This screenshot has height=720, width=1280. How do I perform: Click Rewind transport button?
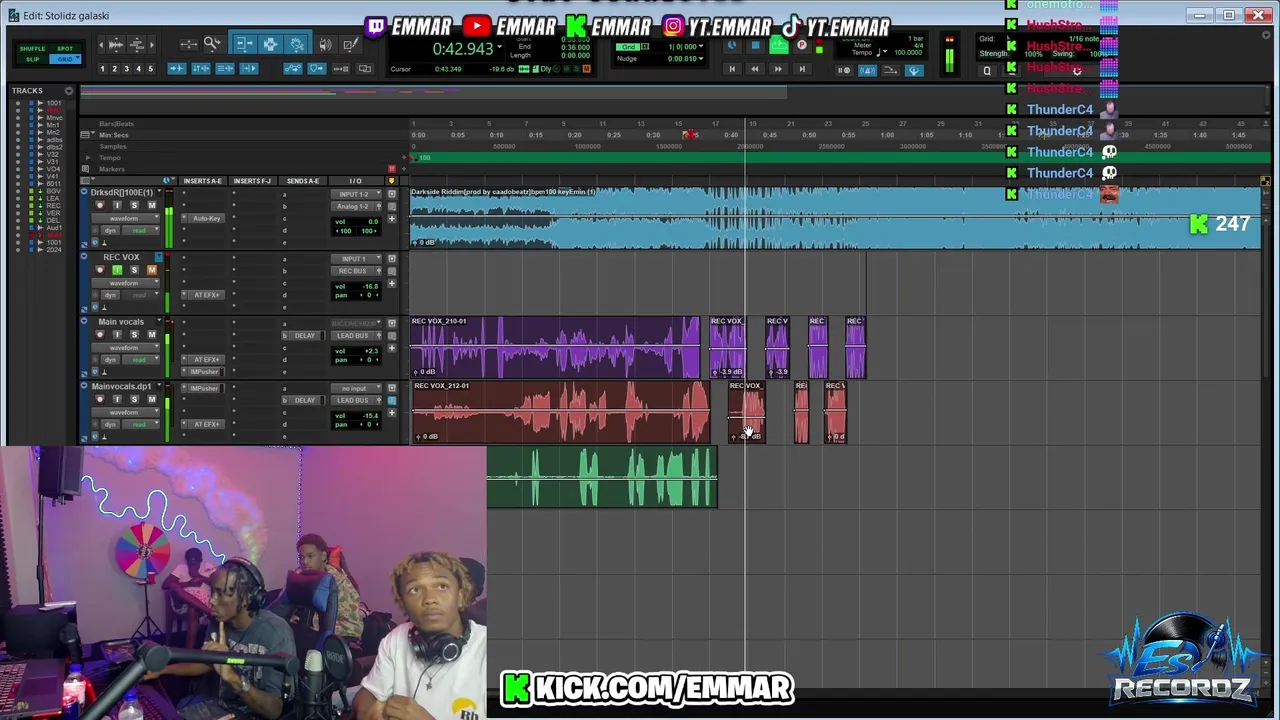tap(755, 69)
